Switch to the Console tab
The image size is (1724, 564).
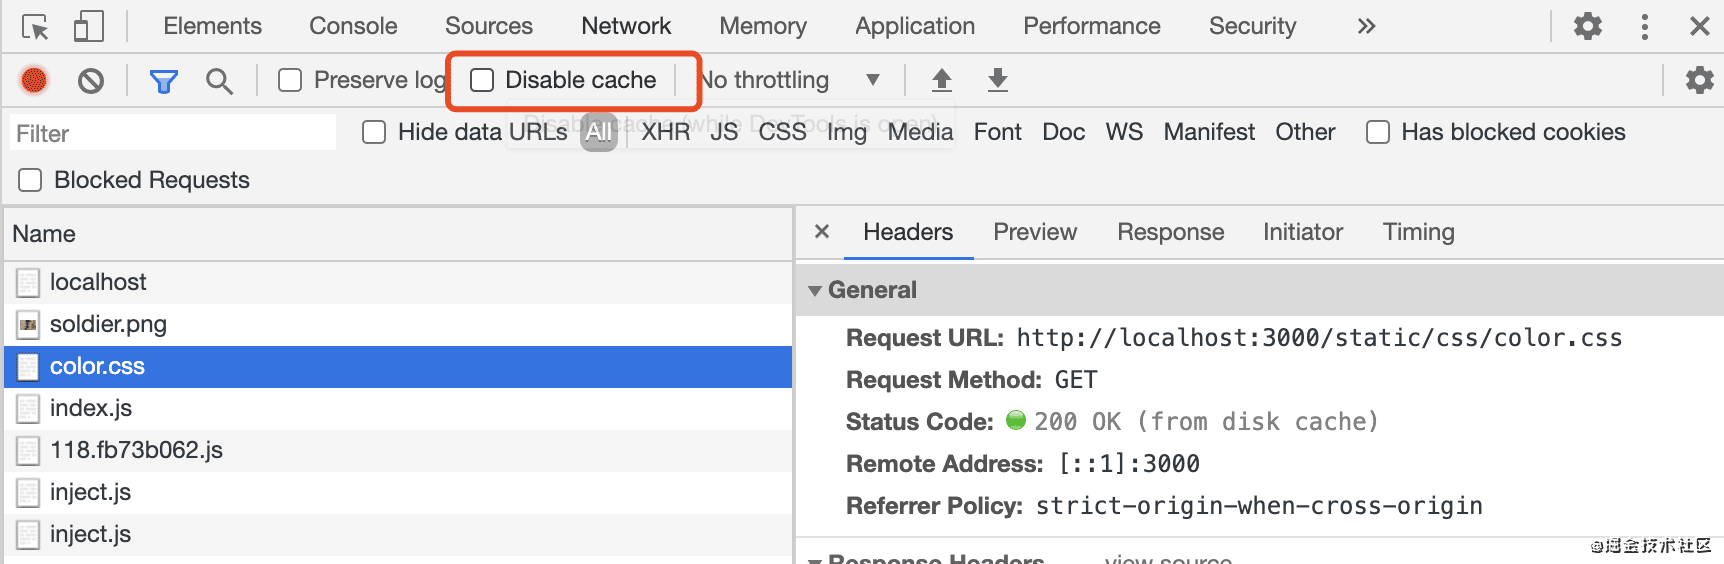pyautogui.click(x=353, y=26)
